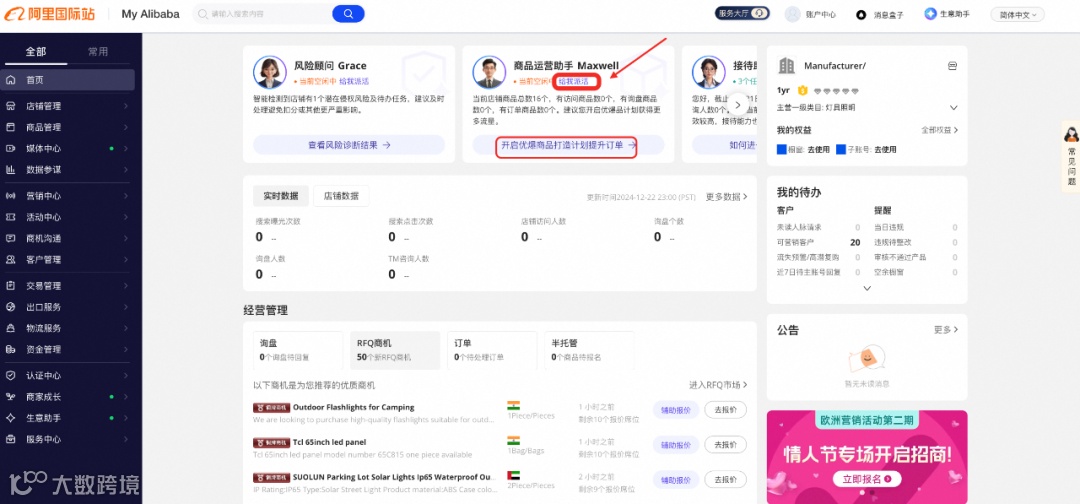Click 立即报名 on the promo banner
The image size is (1080, 504).
866,479
